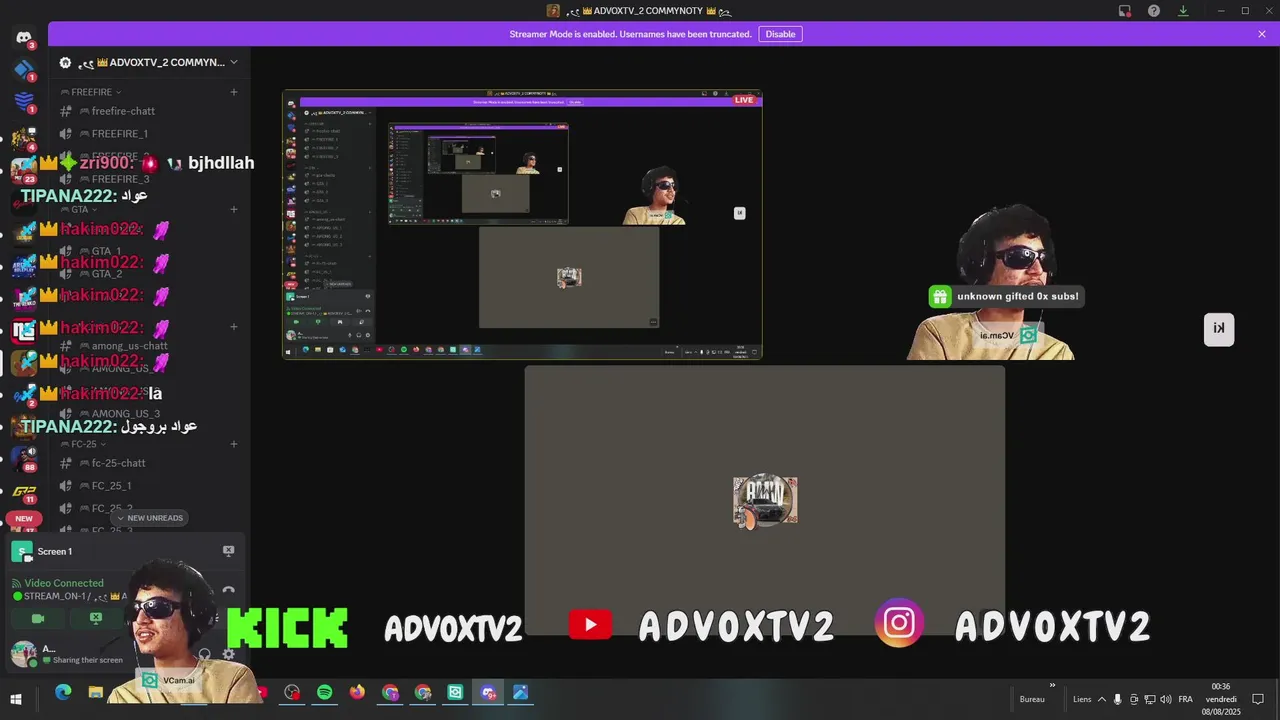Open user avatar showing Sharing their screen
1280x720 pixels.
pyautogui.click(x=23, y=655)
